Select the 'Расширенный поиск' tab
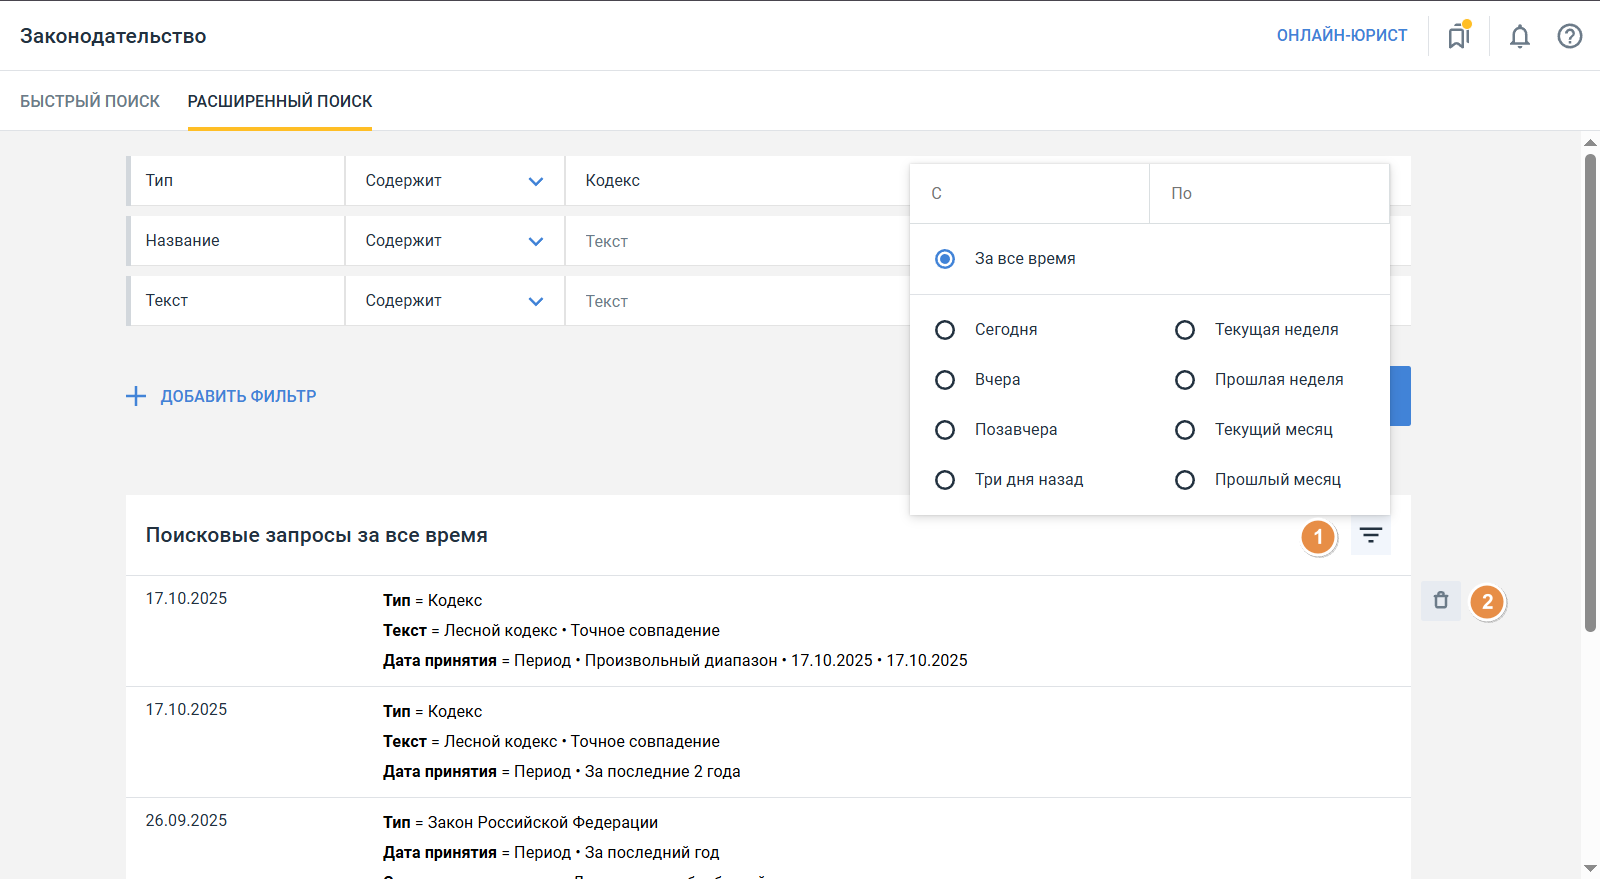The image size is (1600, 879). (x=280, y=101)
